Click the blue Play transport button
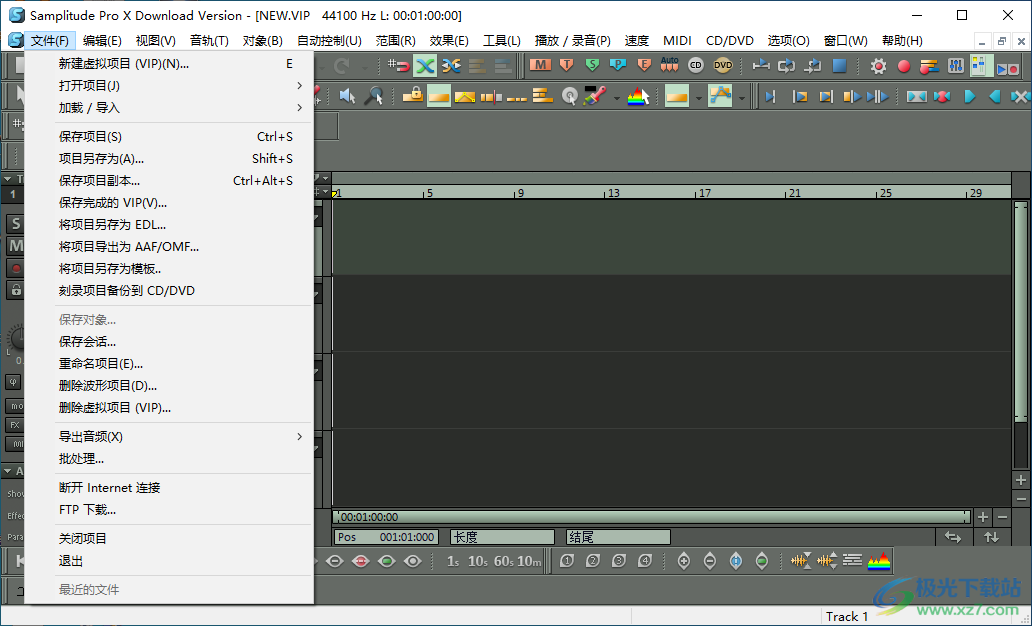 (968, 96)
